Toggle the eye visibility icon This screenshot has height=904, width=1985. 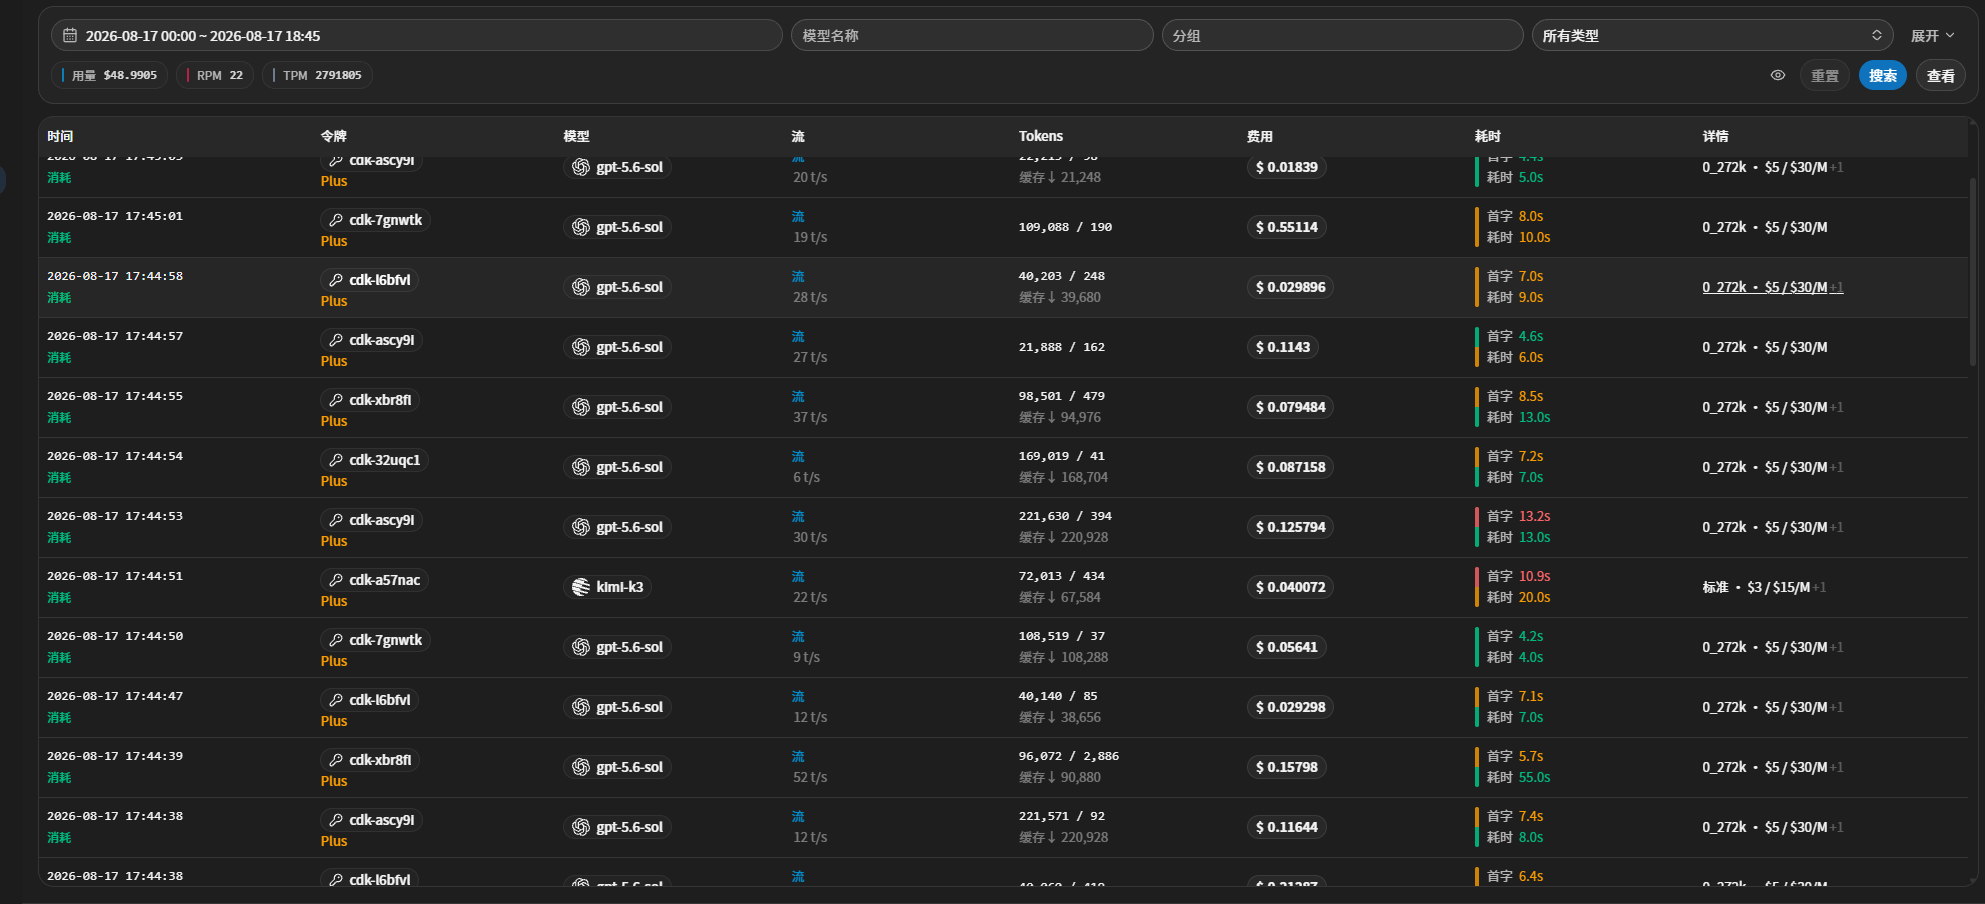pos(1778,75)
